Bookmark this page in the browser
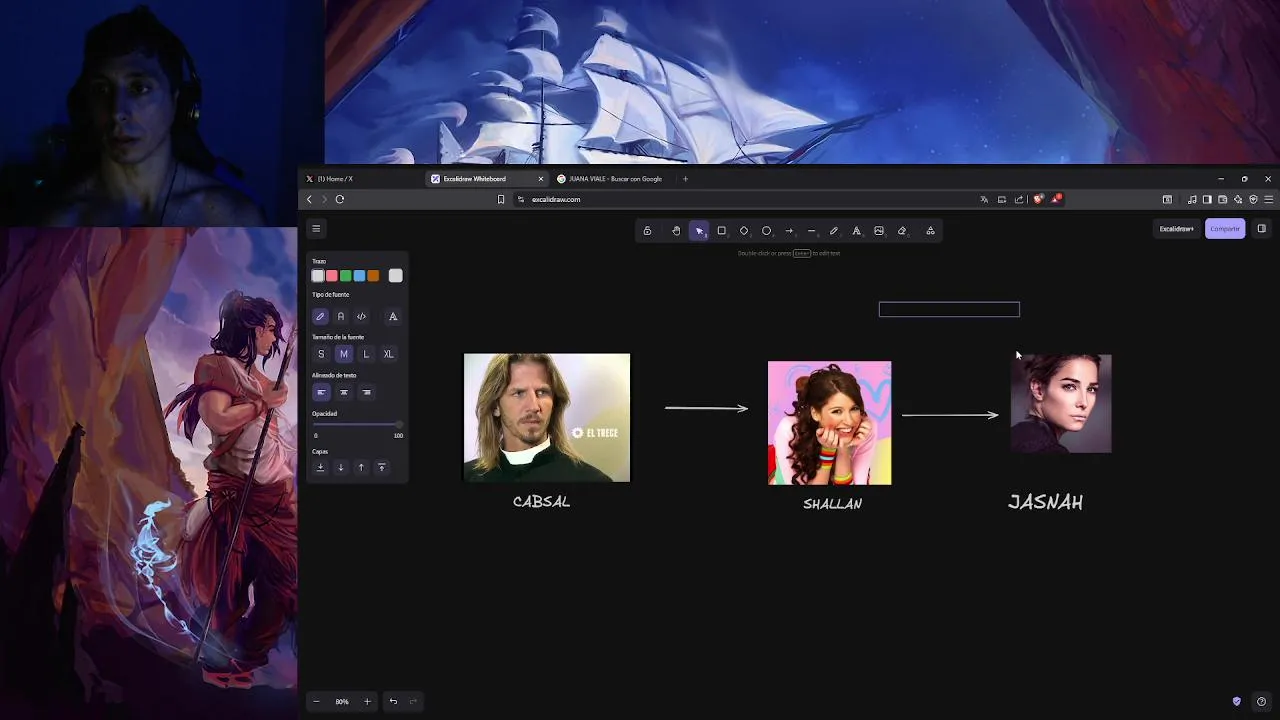The image size is (1280, 720). pos(501,199)
